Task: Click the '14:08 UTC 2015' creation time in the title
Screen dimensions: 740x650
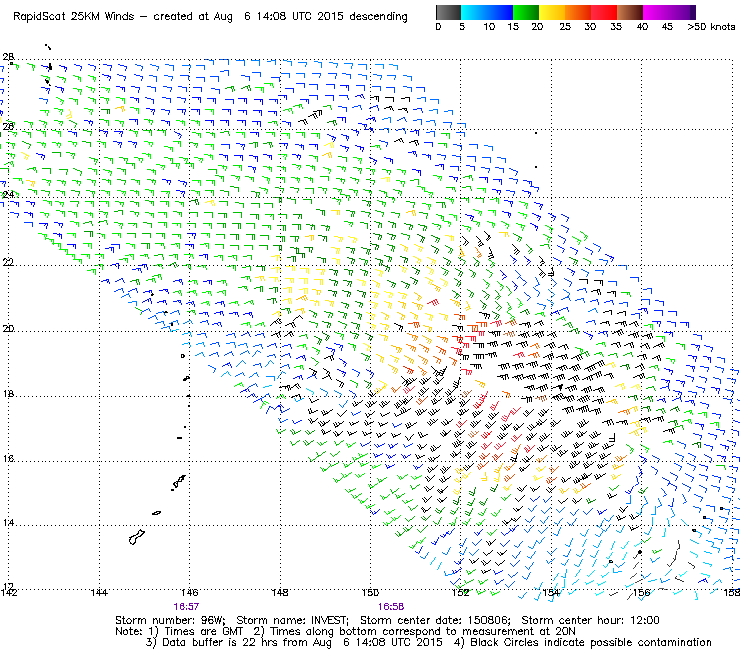Action: (x=299, y=17)
